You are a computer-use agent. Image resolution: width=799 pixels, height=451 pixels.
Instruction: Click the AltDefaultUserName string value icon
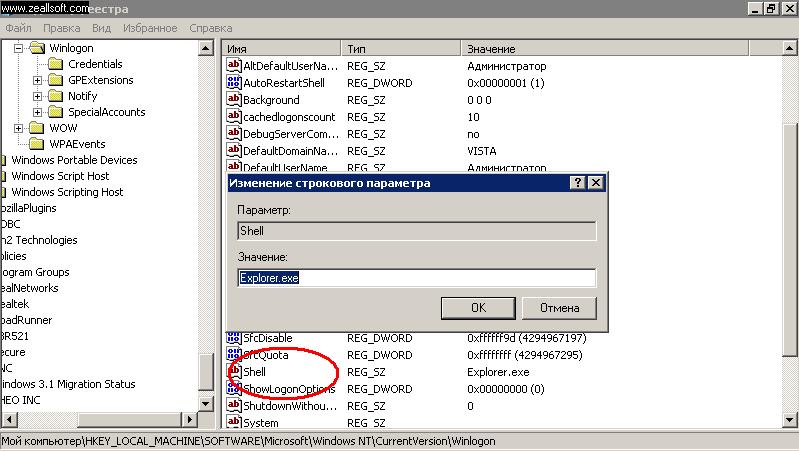click(234, 66)
